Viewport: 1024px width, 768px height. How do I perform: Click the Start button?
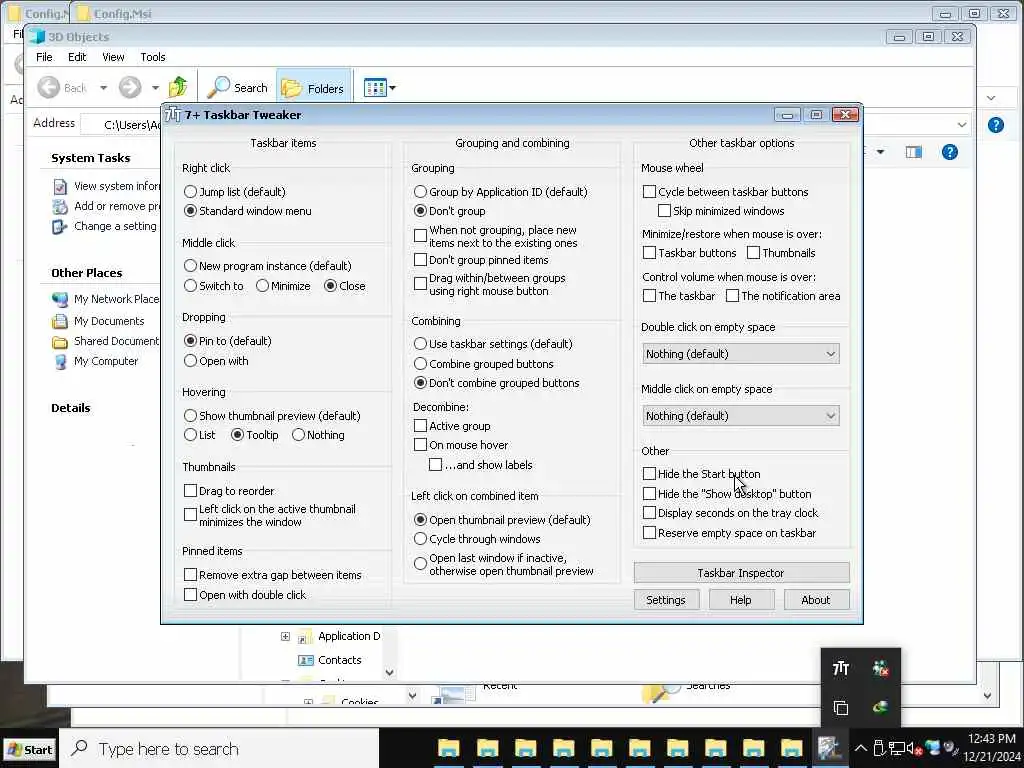(x=29, y=749)
